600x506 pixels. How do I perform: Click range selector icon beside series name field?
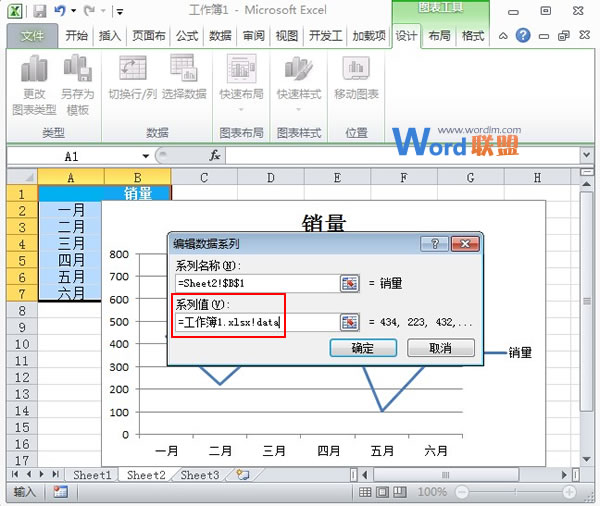[350, 284]
